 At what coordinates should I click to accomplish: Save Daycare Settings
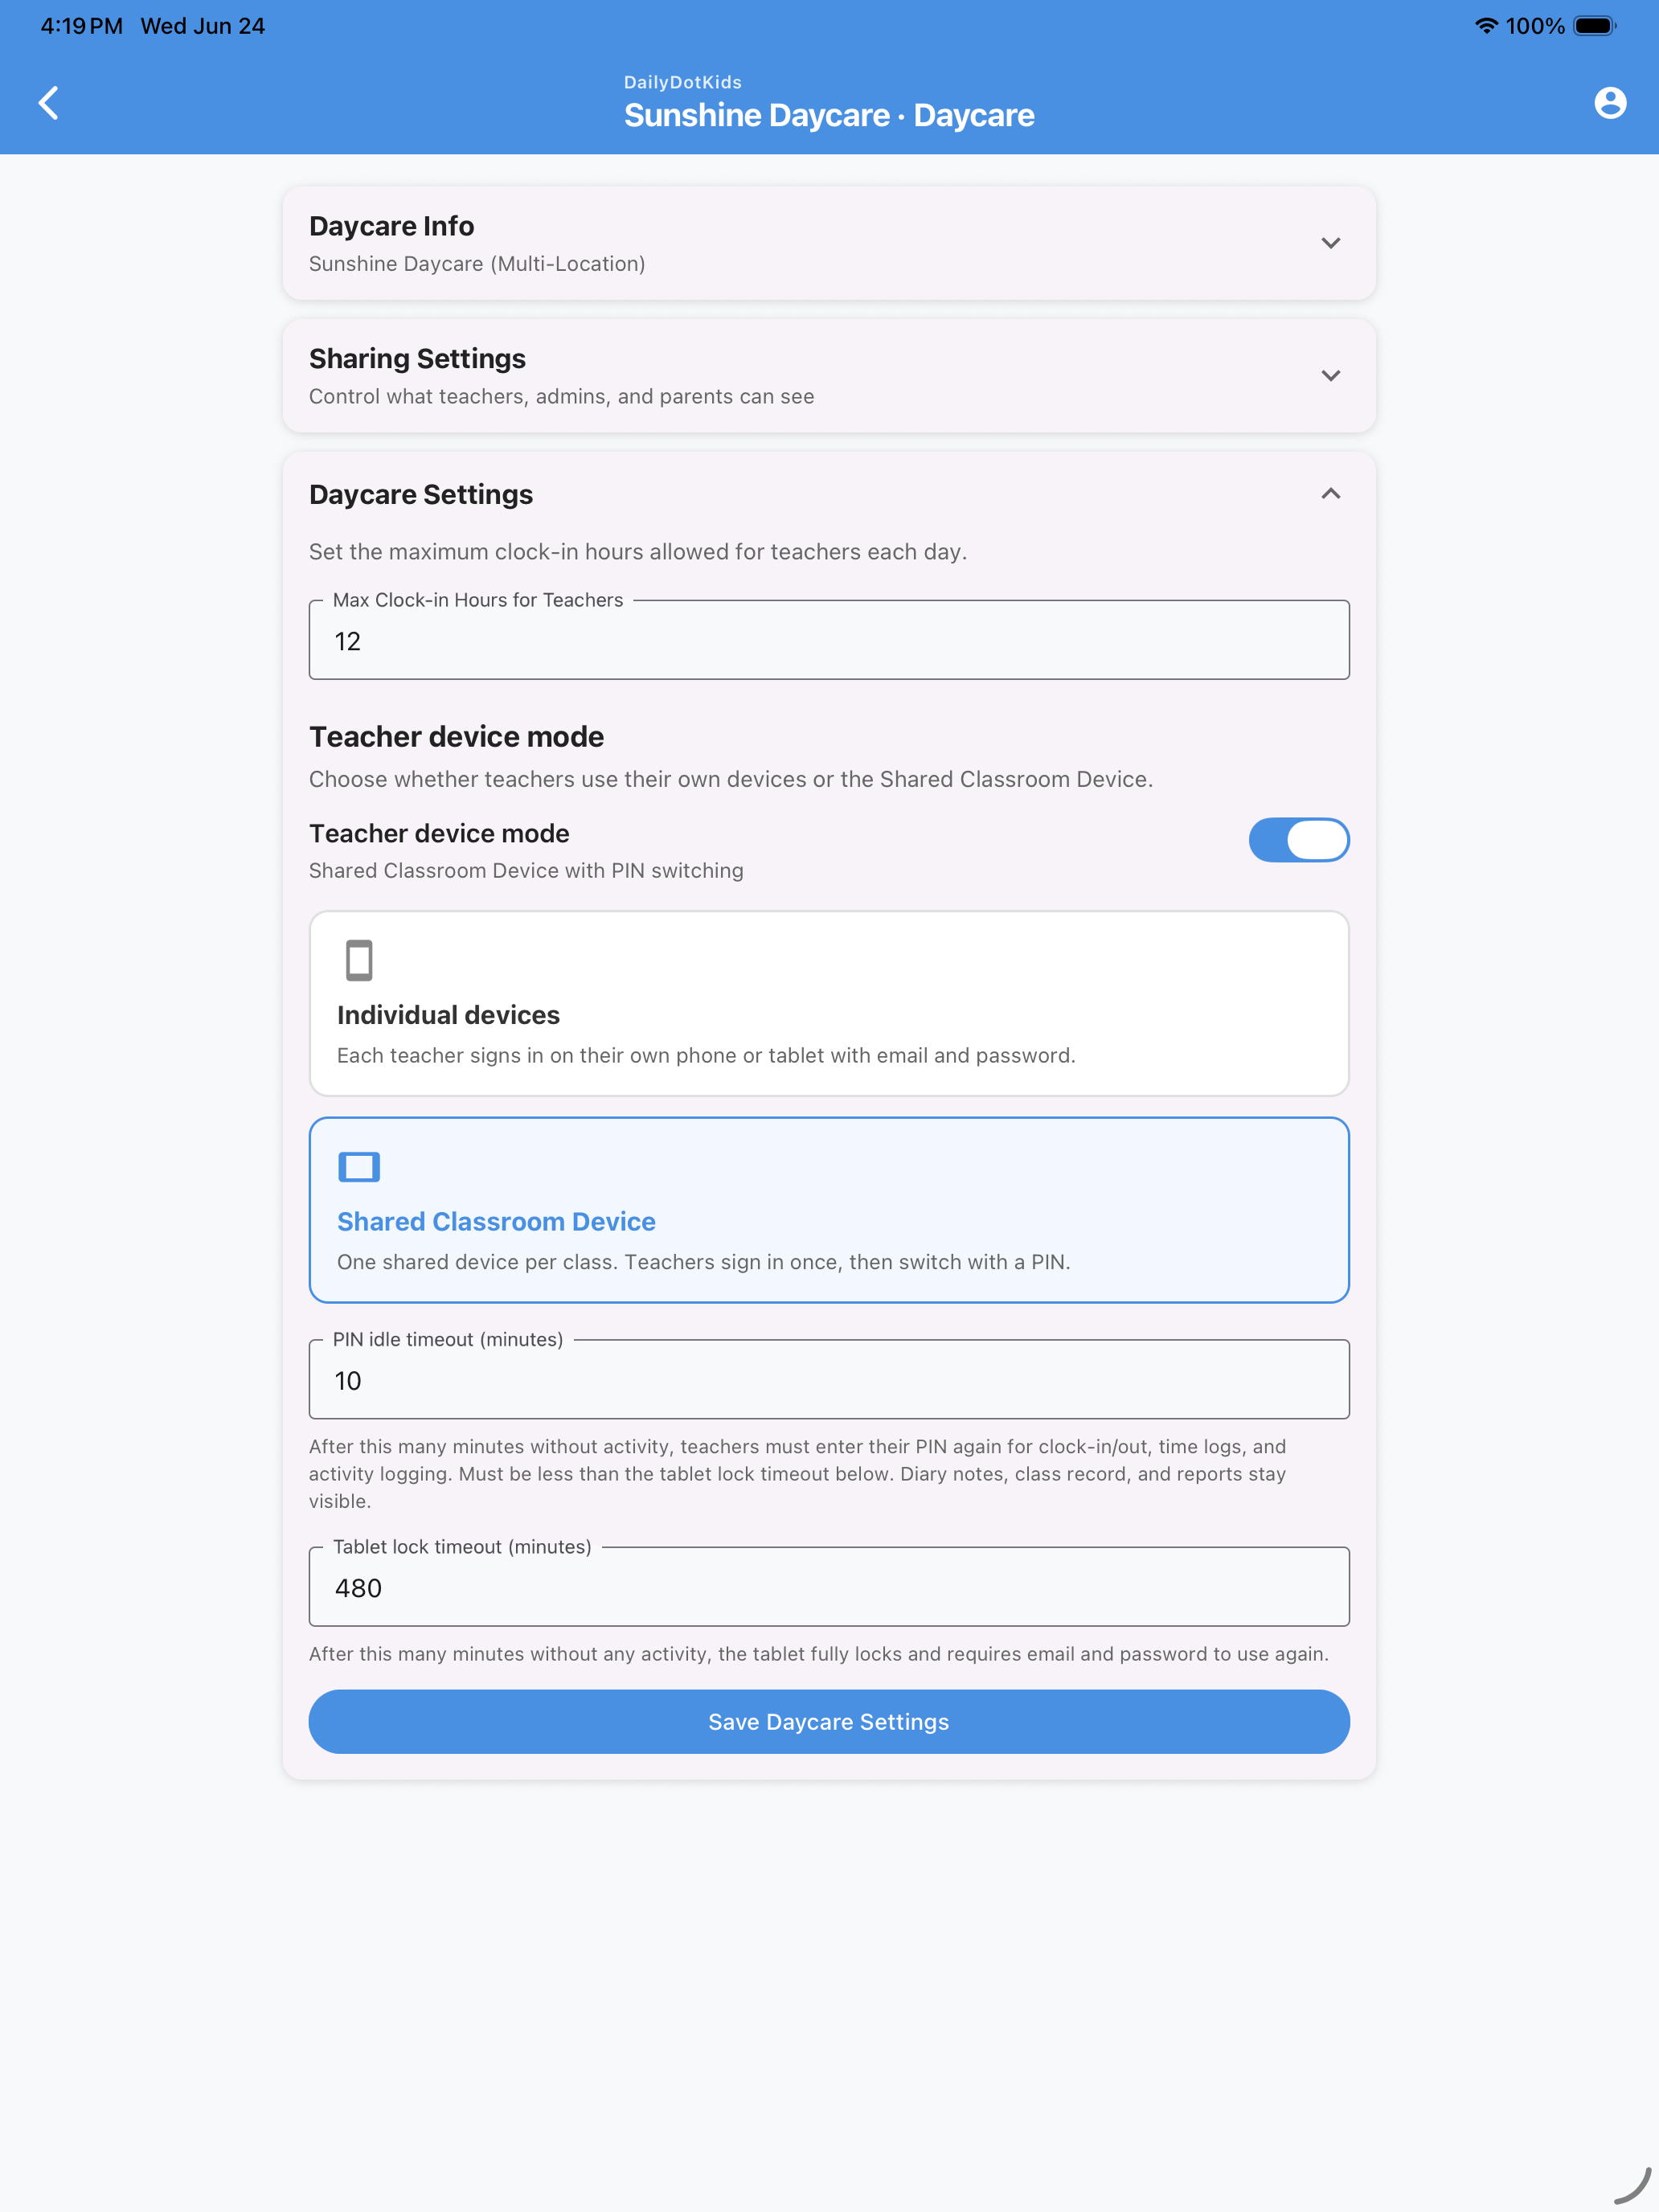click(829, 1721)
